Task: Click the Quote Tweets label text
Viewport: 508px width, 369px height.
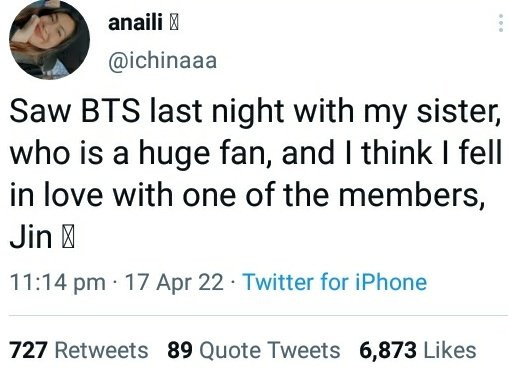Action: tap(269, 350)
